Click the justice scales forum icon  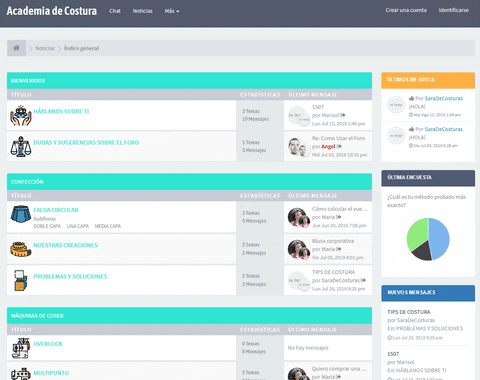click(x=21, y=146)
